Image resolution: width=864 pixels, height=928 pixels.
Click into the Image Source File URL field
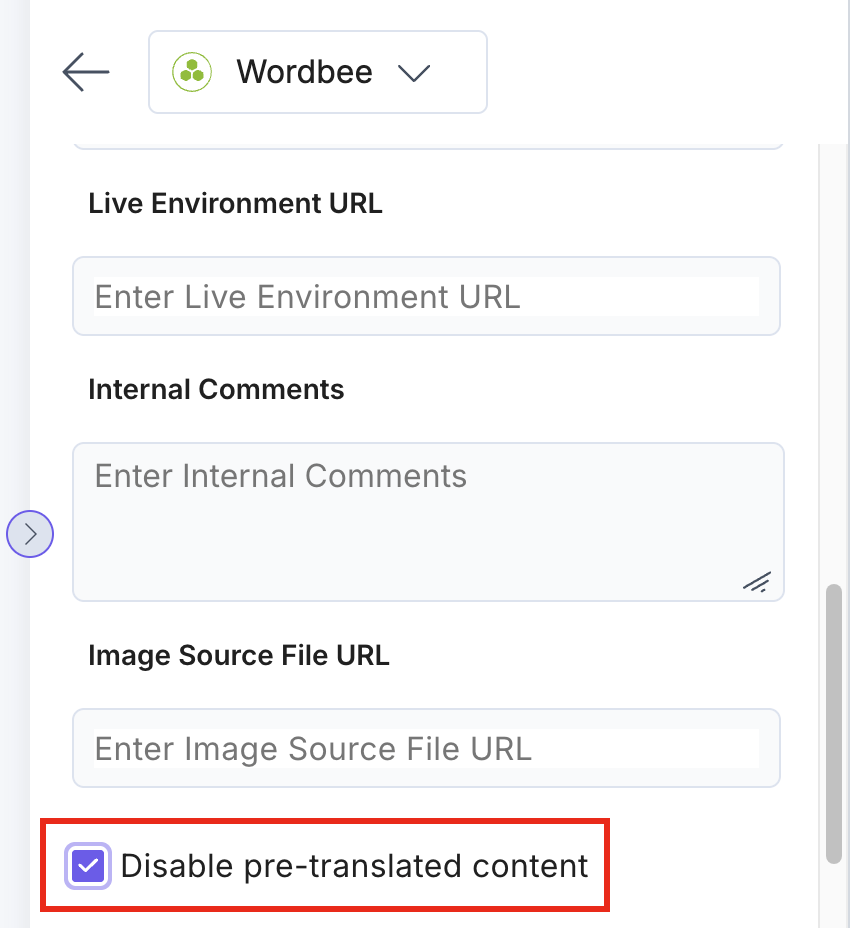pyautogui.click(x=426, y=748)
